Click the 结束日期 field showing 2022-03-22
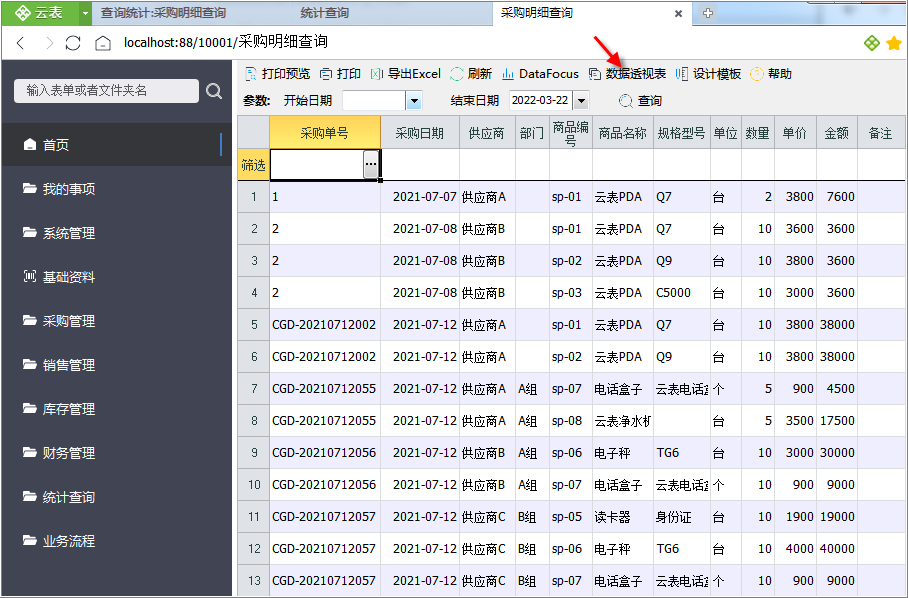Image resolution: width=908 pixels, height=598 pixels. click(x=541, y=101)
